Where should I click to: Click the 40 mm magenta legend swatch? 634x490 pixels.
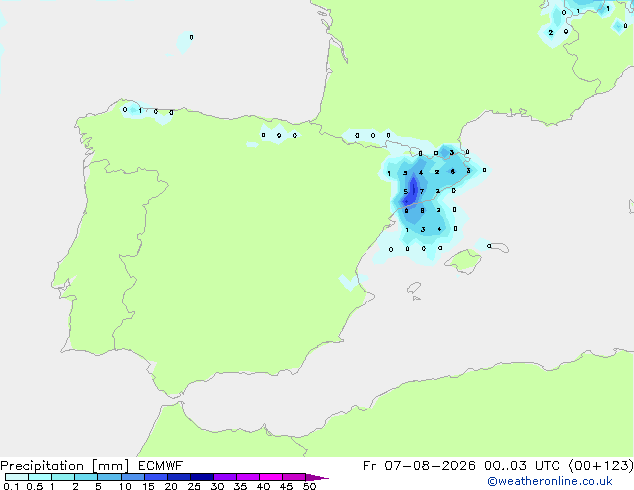click(271, 477)
